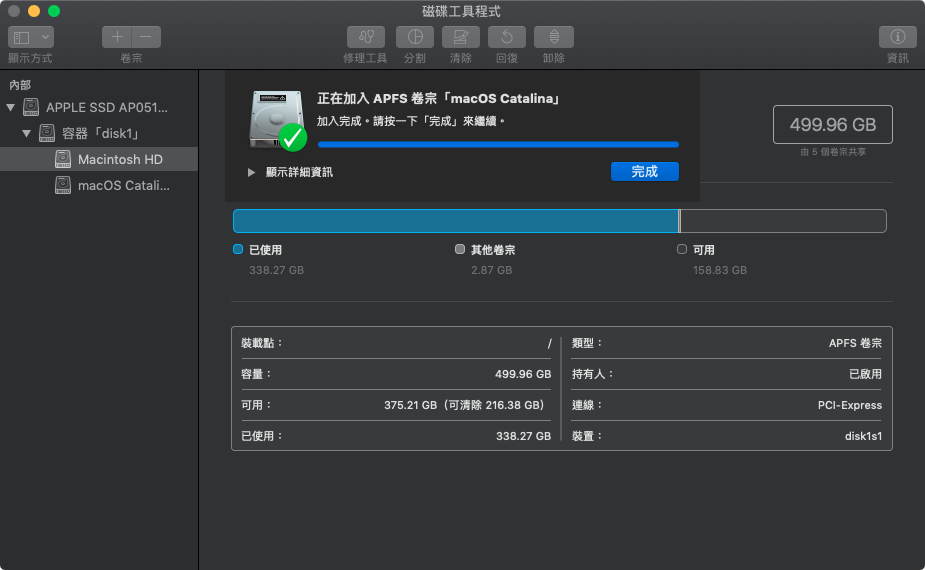The height and width of the screenshot is (570, 925).
Task: Click the blue 已使用 legend swatch
Action: click(238, 249)
